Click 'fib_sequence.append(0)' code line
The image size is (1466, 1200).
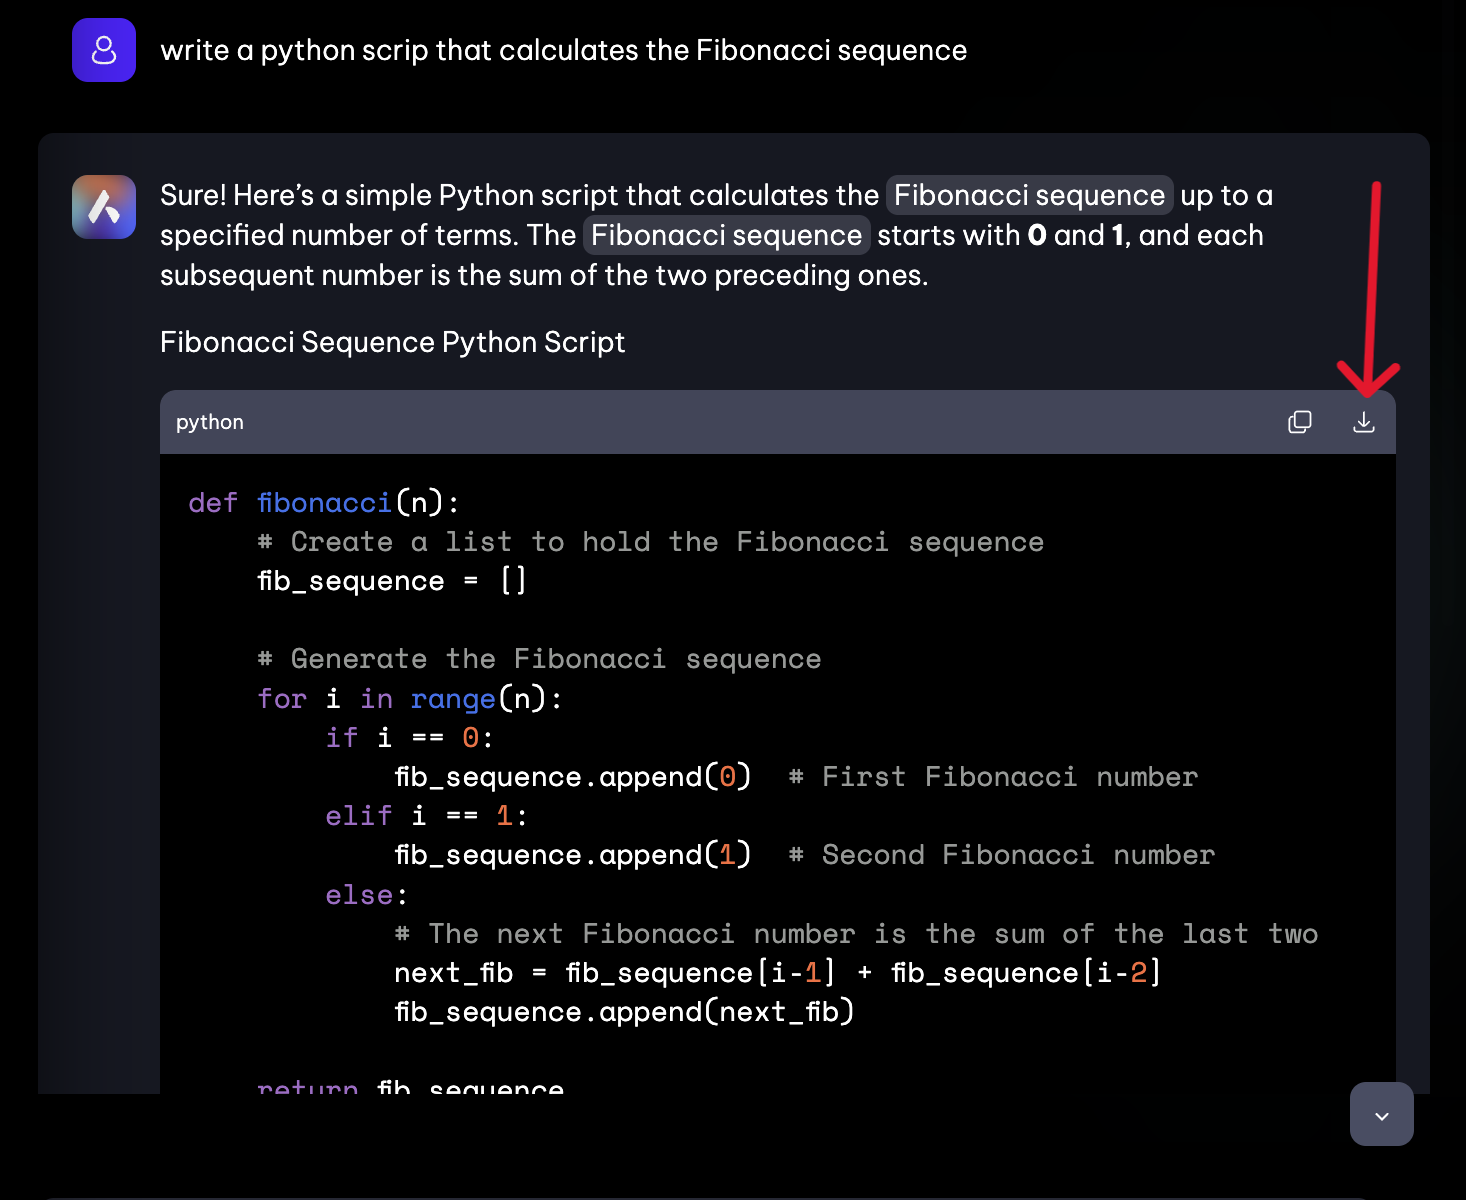click(573, 777)
